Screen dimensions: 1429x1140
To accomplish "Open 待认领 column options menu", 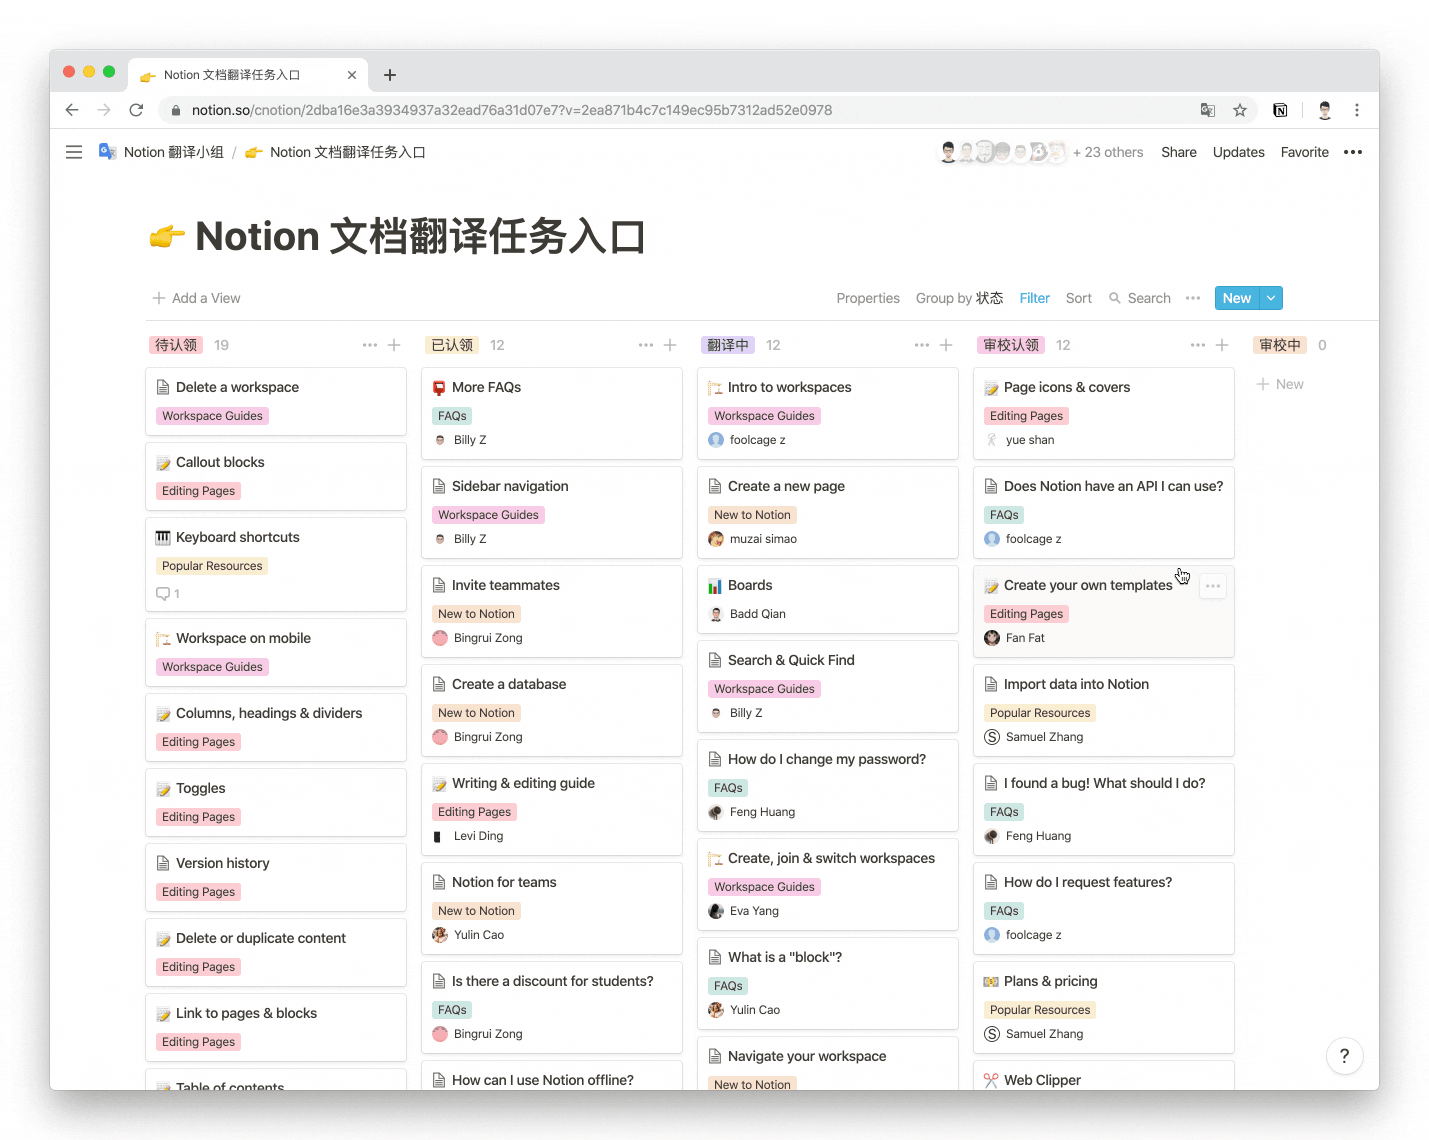I will 370,345.
